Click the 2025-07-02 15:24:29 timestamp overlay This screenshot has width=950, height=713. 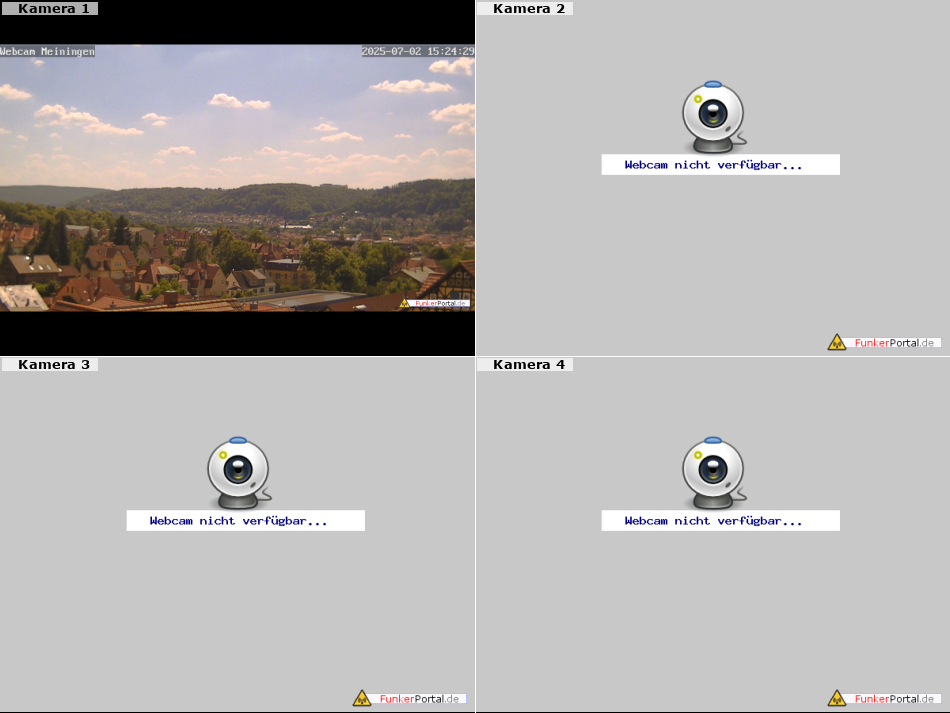[x=418, y=51]
